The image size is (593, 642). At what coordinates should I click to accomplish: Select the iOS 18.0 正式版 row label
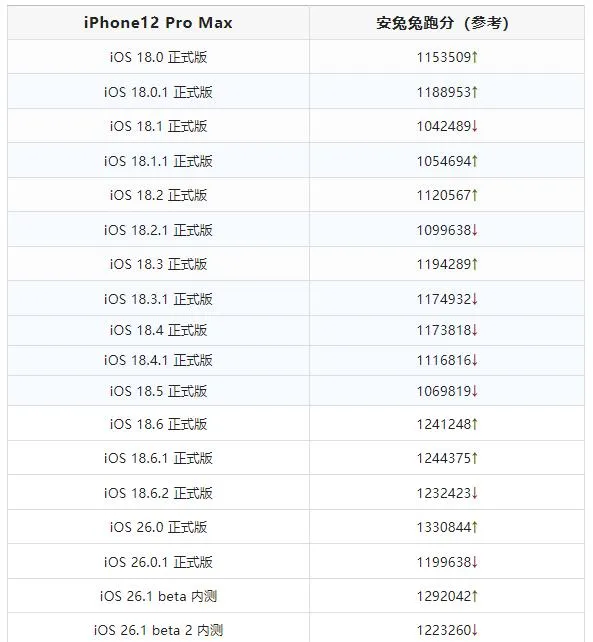tap(158, 57)
